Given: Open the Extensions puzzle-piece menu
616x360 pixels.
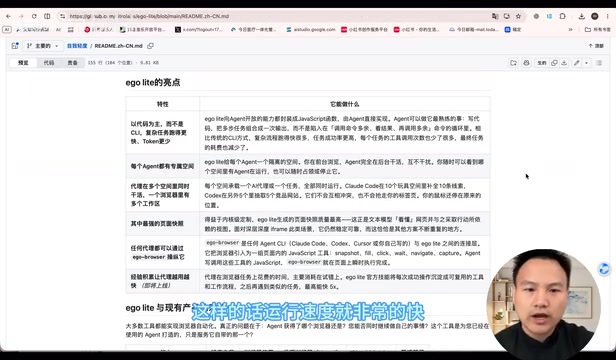Looking at the screenshot, I should click(562, 16).
